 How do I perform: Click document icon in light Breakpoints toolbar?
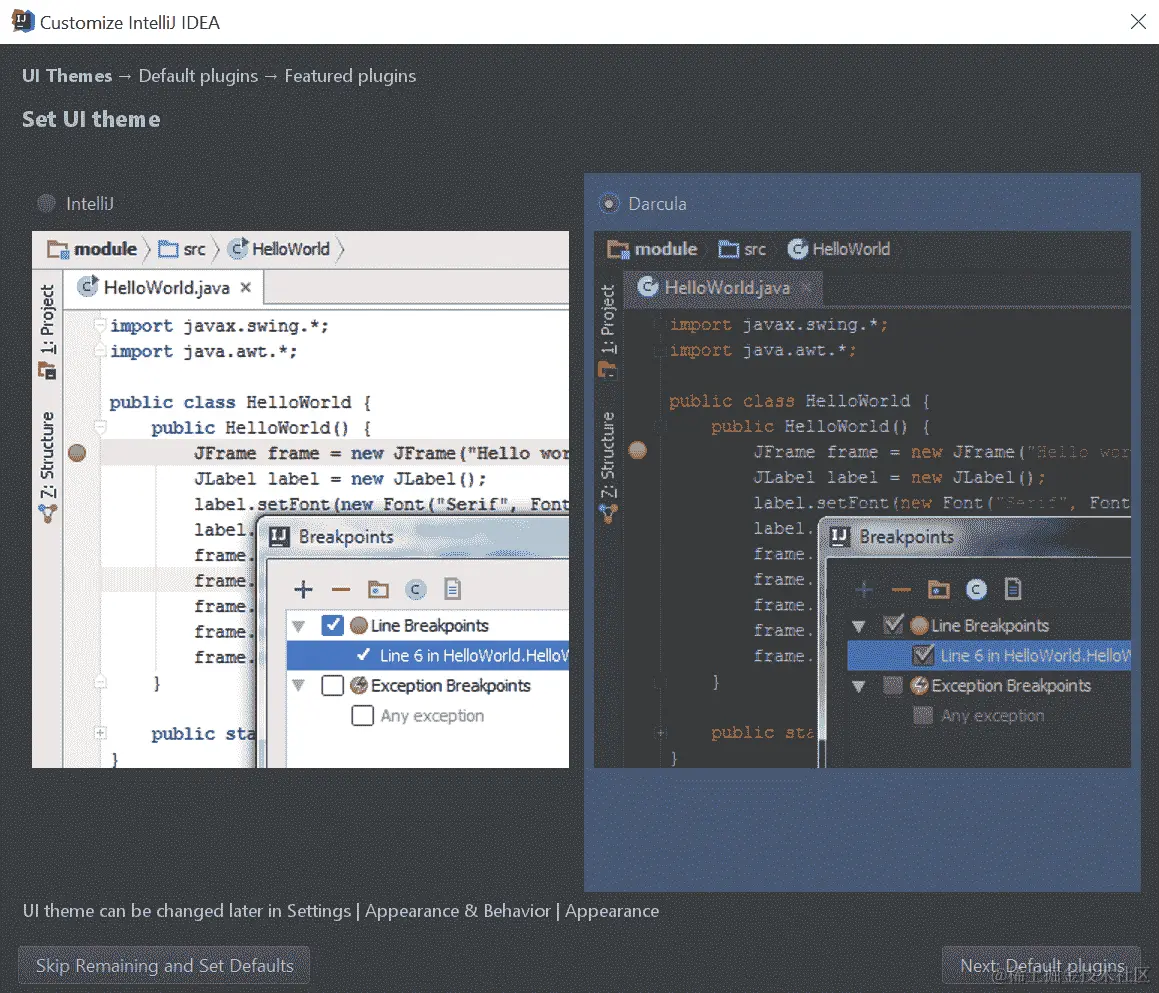pyautogui.click(x=452, y=589)
